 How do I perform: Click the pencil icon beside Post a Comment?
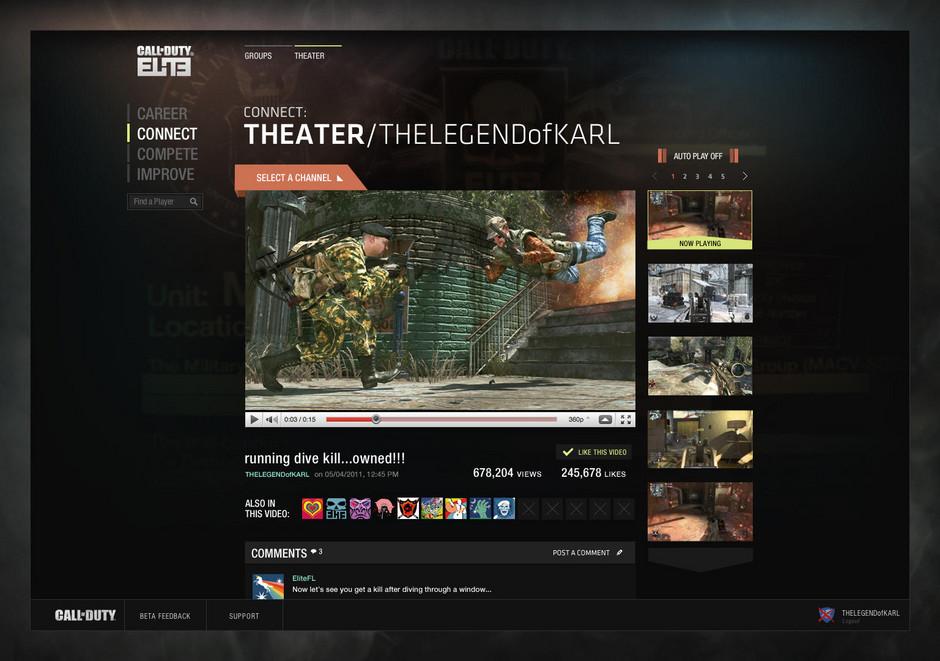click(x=620, y=553)
